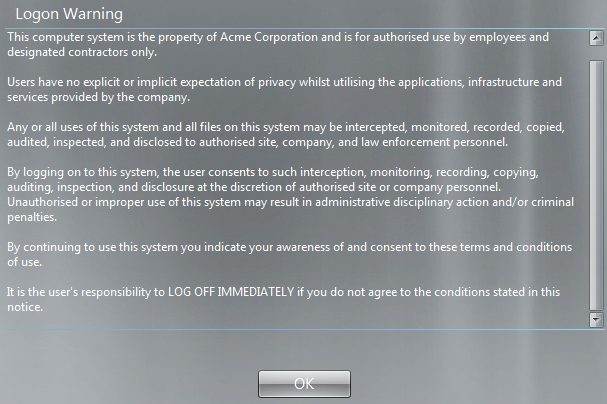The height and width of the screenshot is (404, 607).
Task: Click the line starting 'audited, inspected, and disclosed'
Action: pos(257,142)
